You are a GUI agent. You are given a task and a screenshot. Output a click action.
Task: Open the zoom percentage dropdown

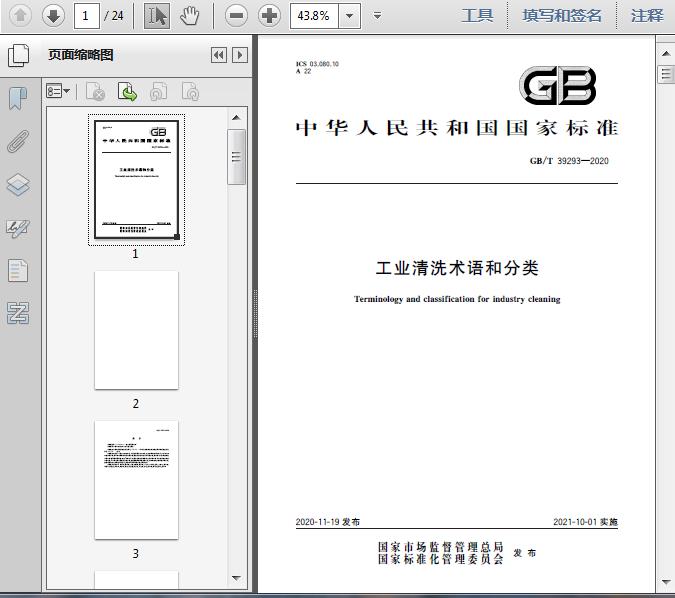point(349,15)
